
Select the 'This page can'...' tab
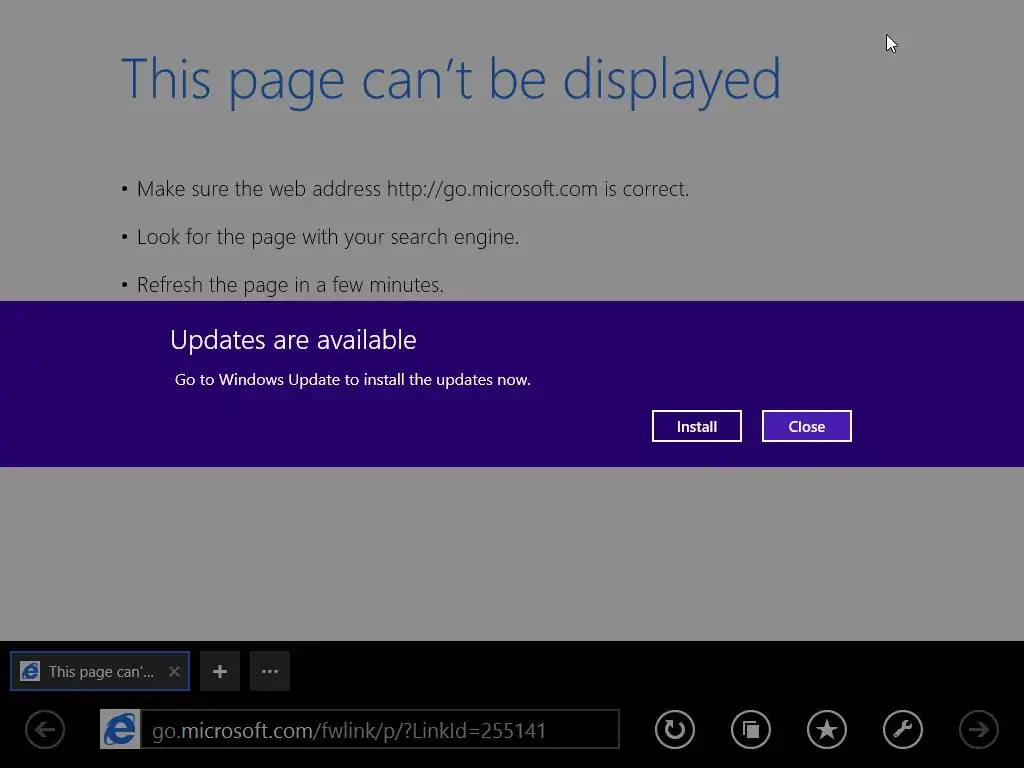pos(100,671)
